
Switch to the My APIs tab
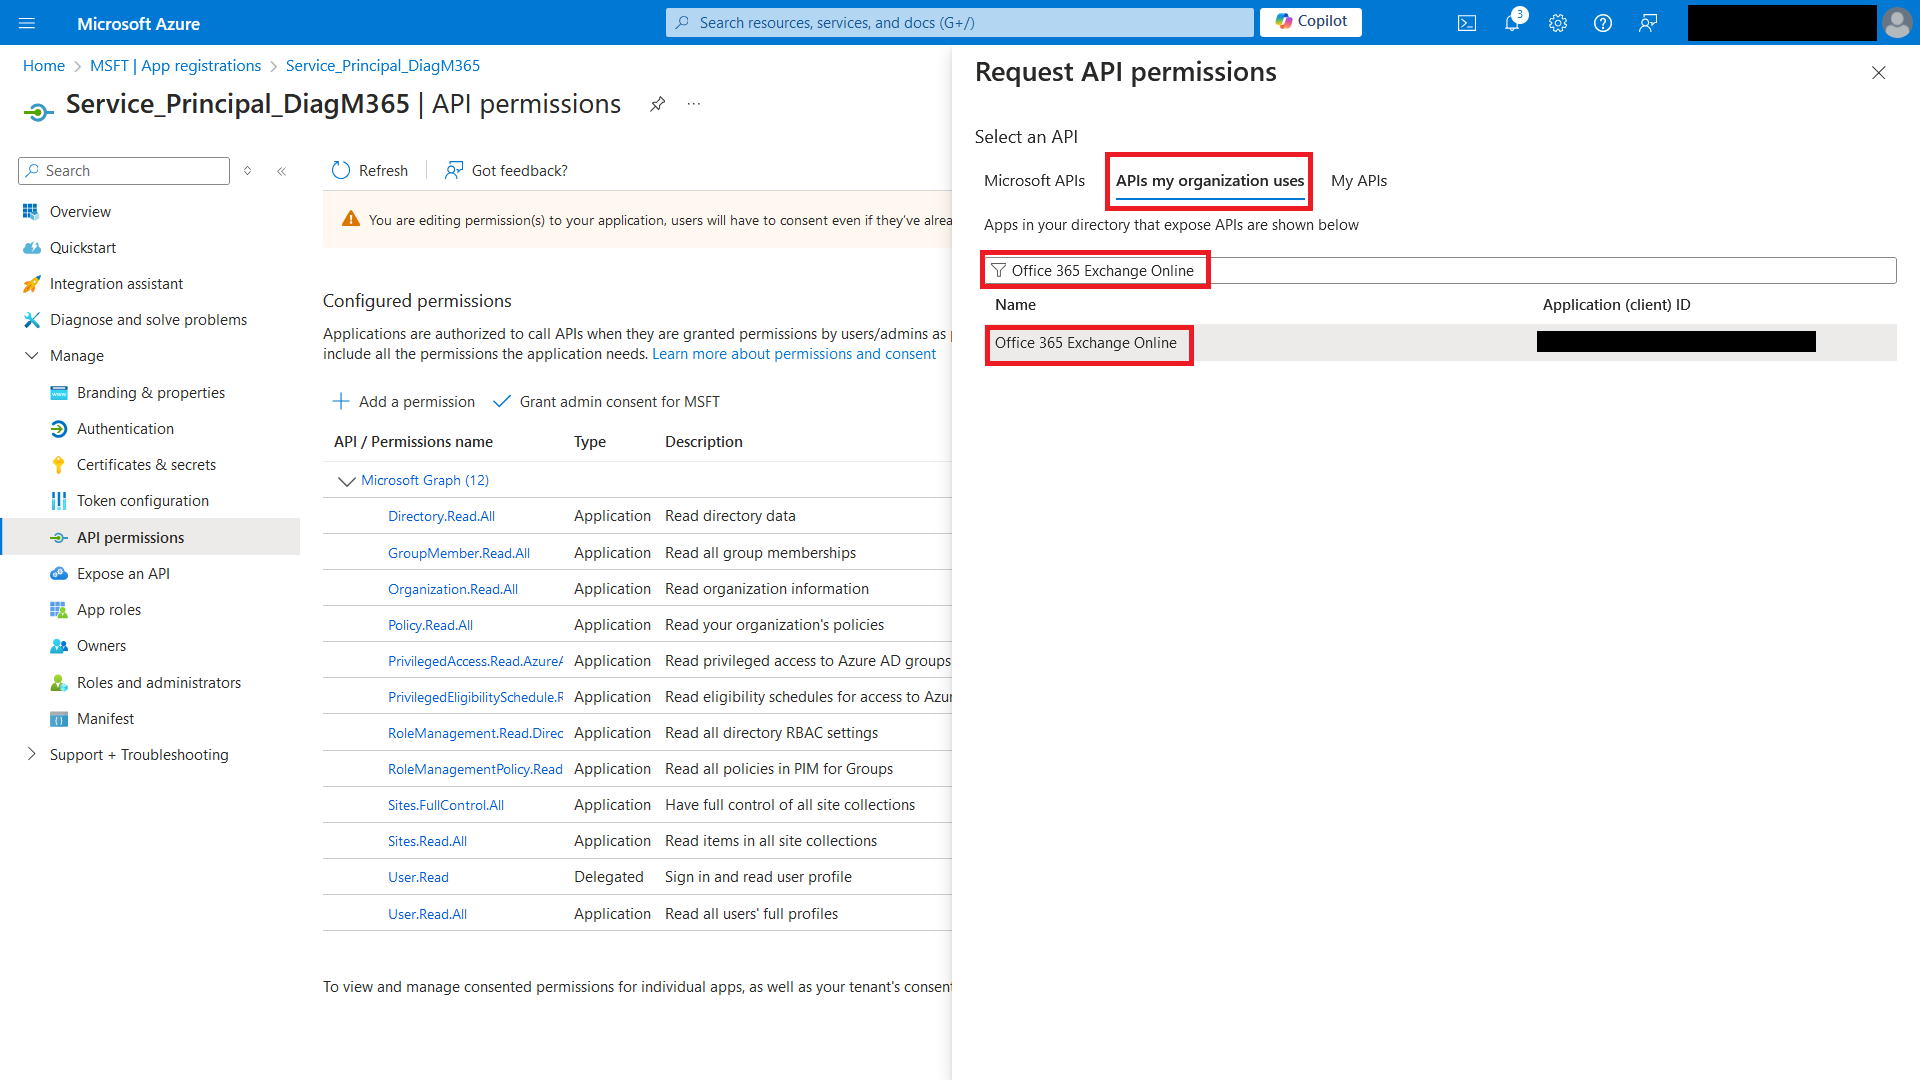1358,181
